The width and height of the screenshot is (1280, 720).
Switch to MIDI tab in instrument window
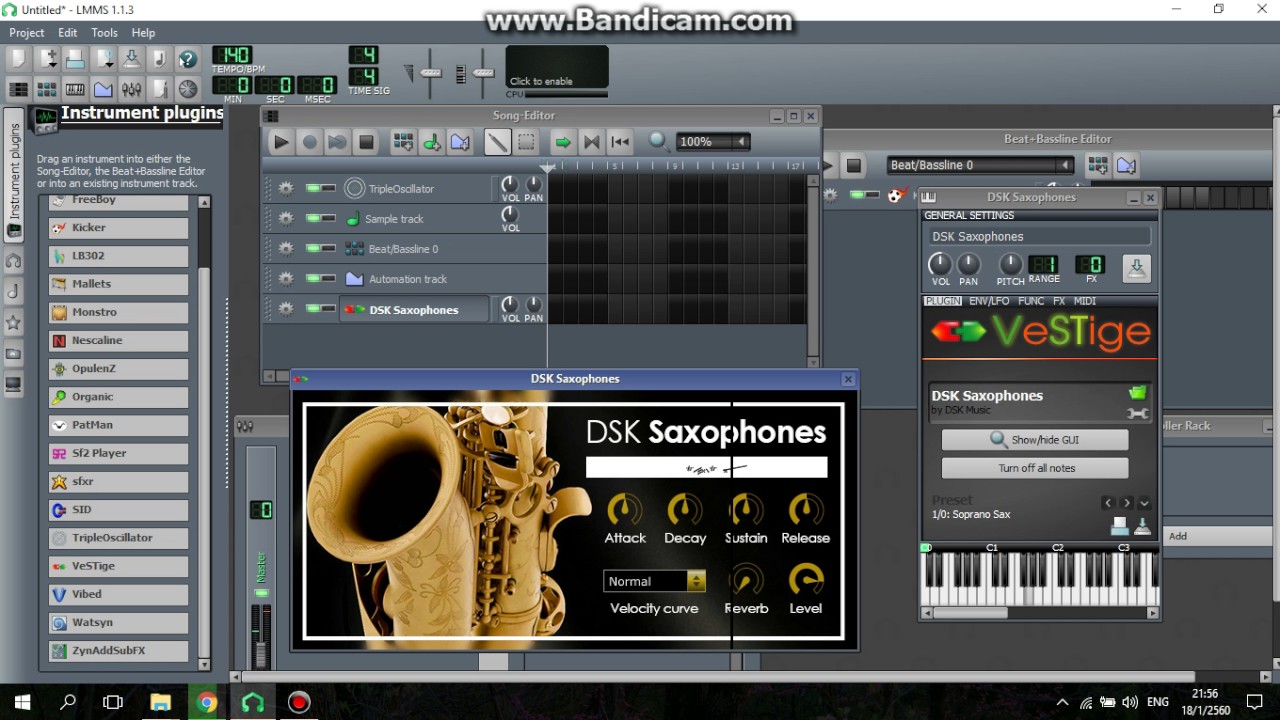[x=1085, y=301]
